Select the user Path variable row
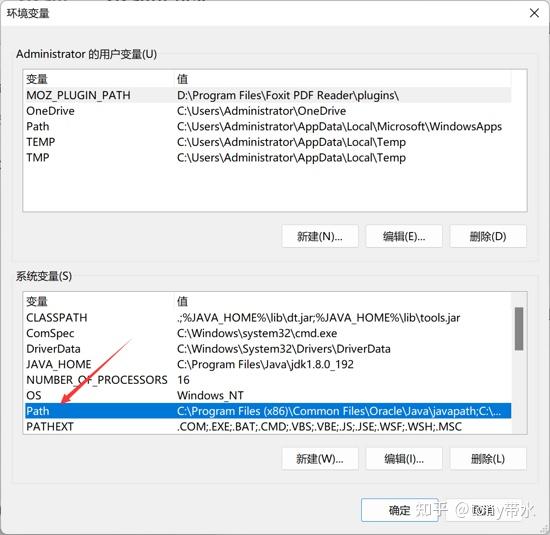 click(x=268, y=126)
